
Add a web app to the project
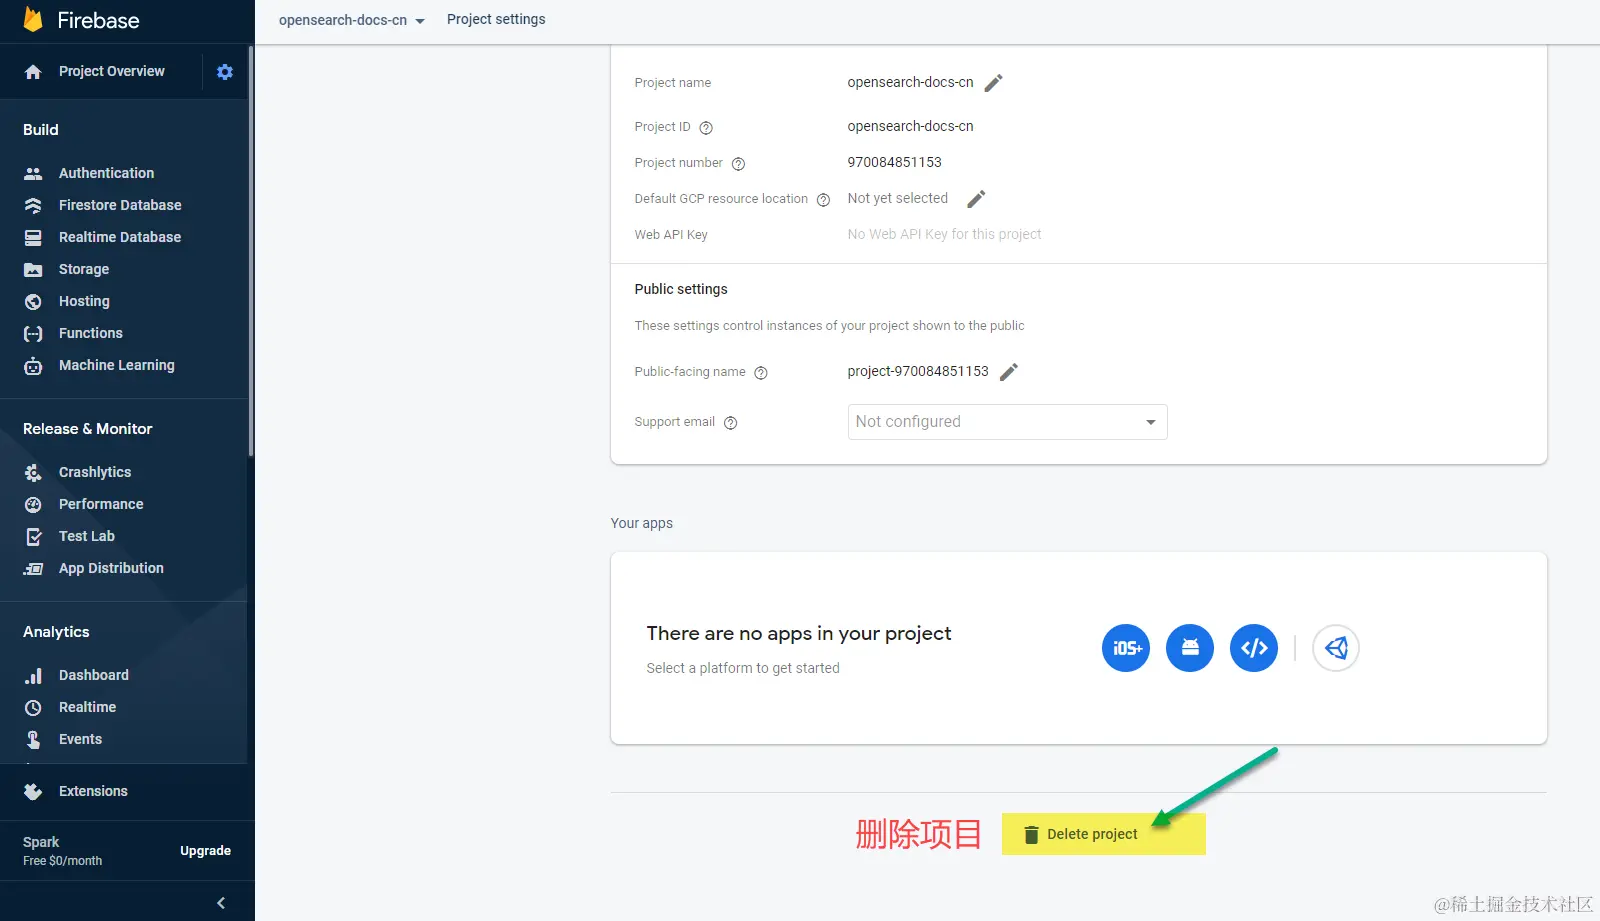pos(1253,648)
